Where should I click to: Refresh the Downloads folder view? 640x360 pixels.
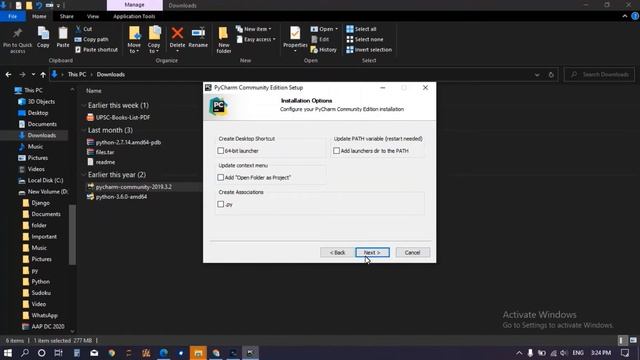point(551,75)
